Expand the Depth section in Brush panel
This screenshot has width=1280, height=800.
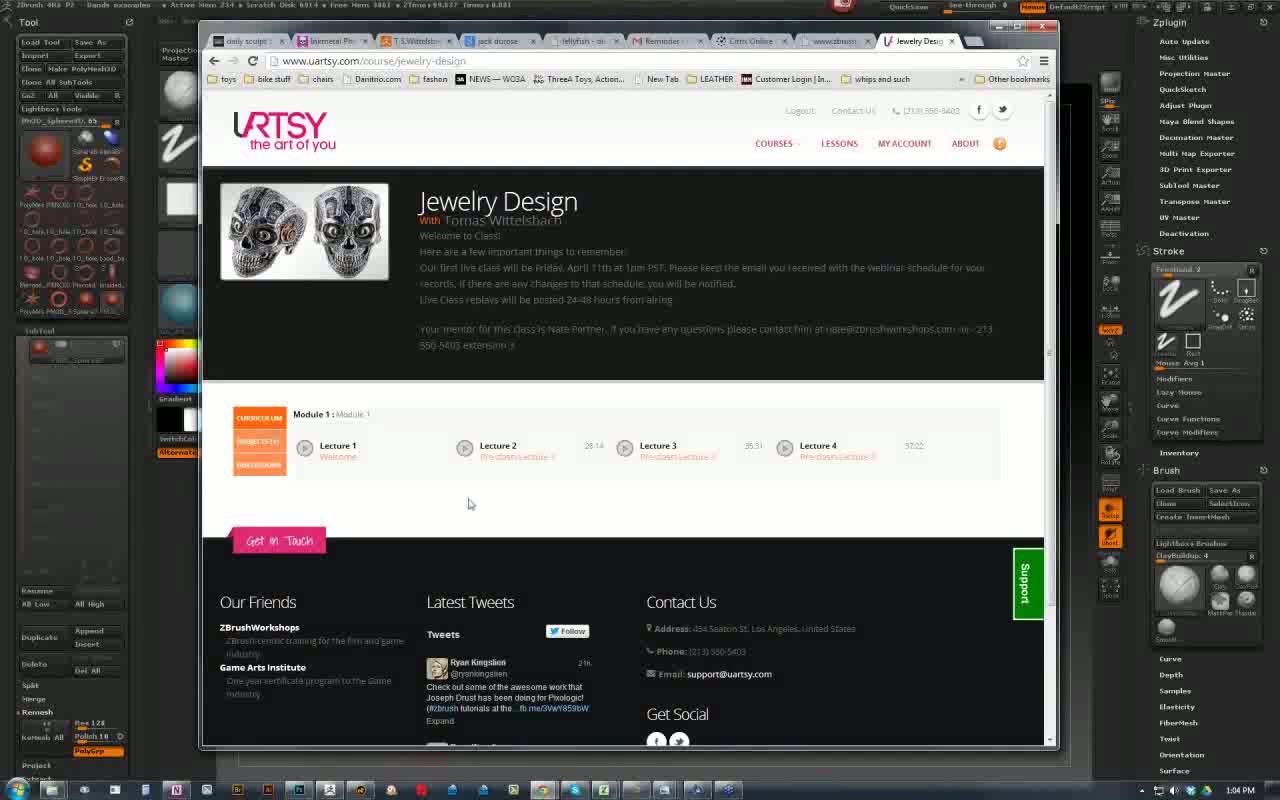pos(1171,675)
